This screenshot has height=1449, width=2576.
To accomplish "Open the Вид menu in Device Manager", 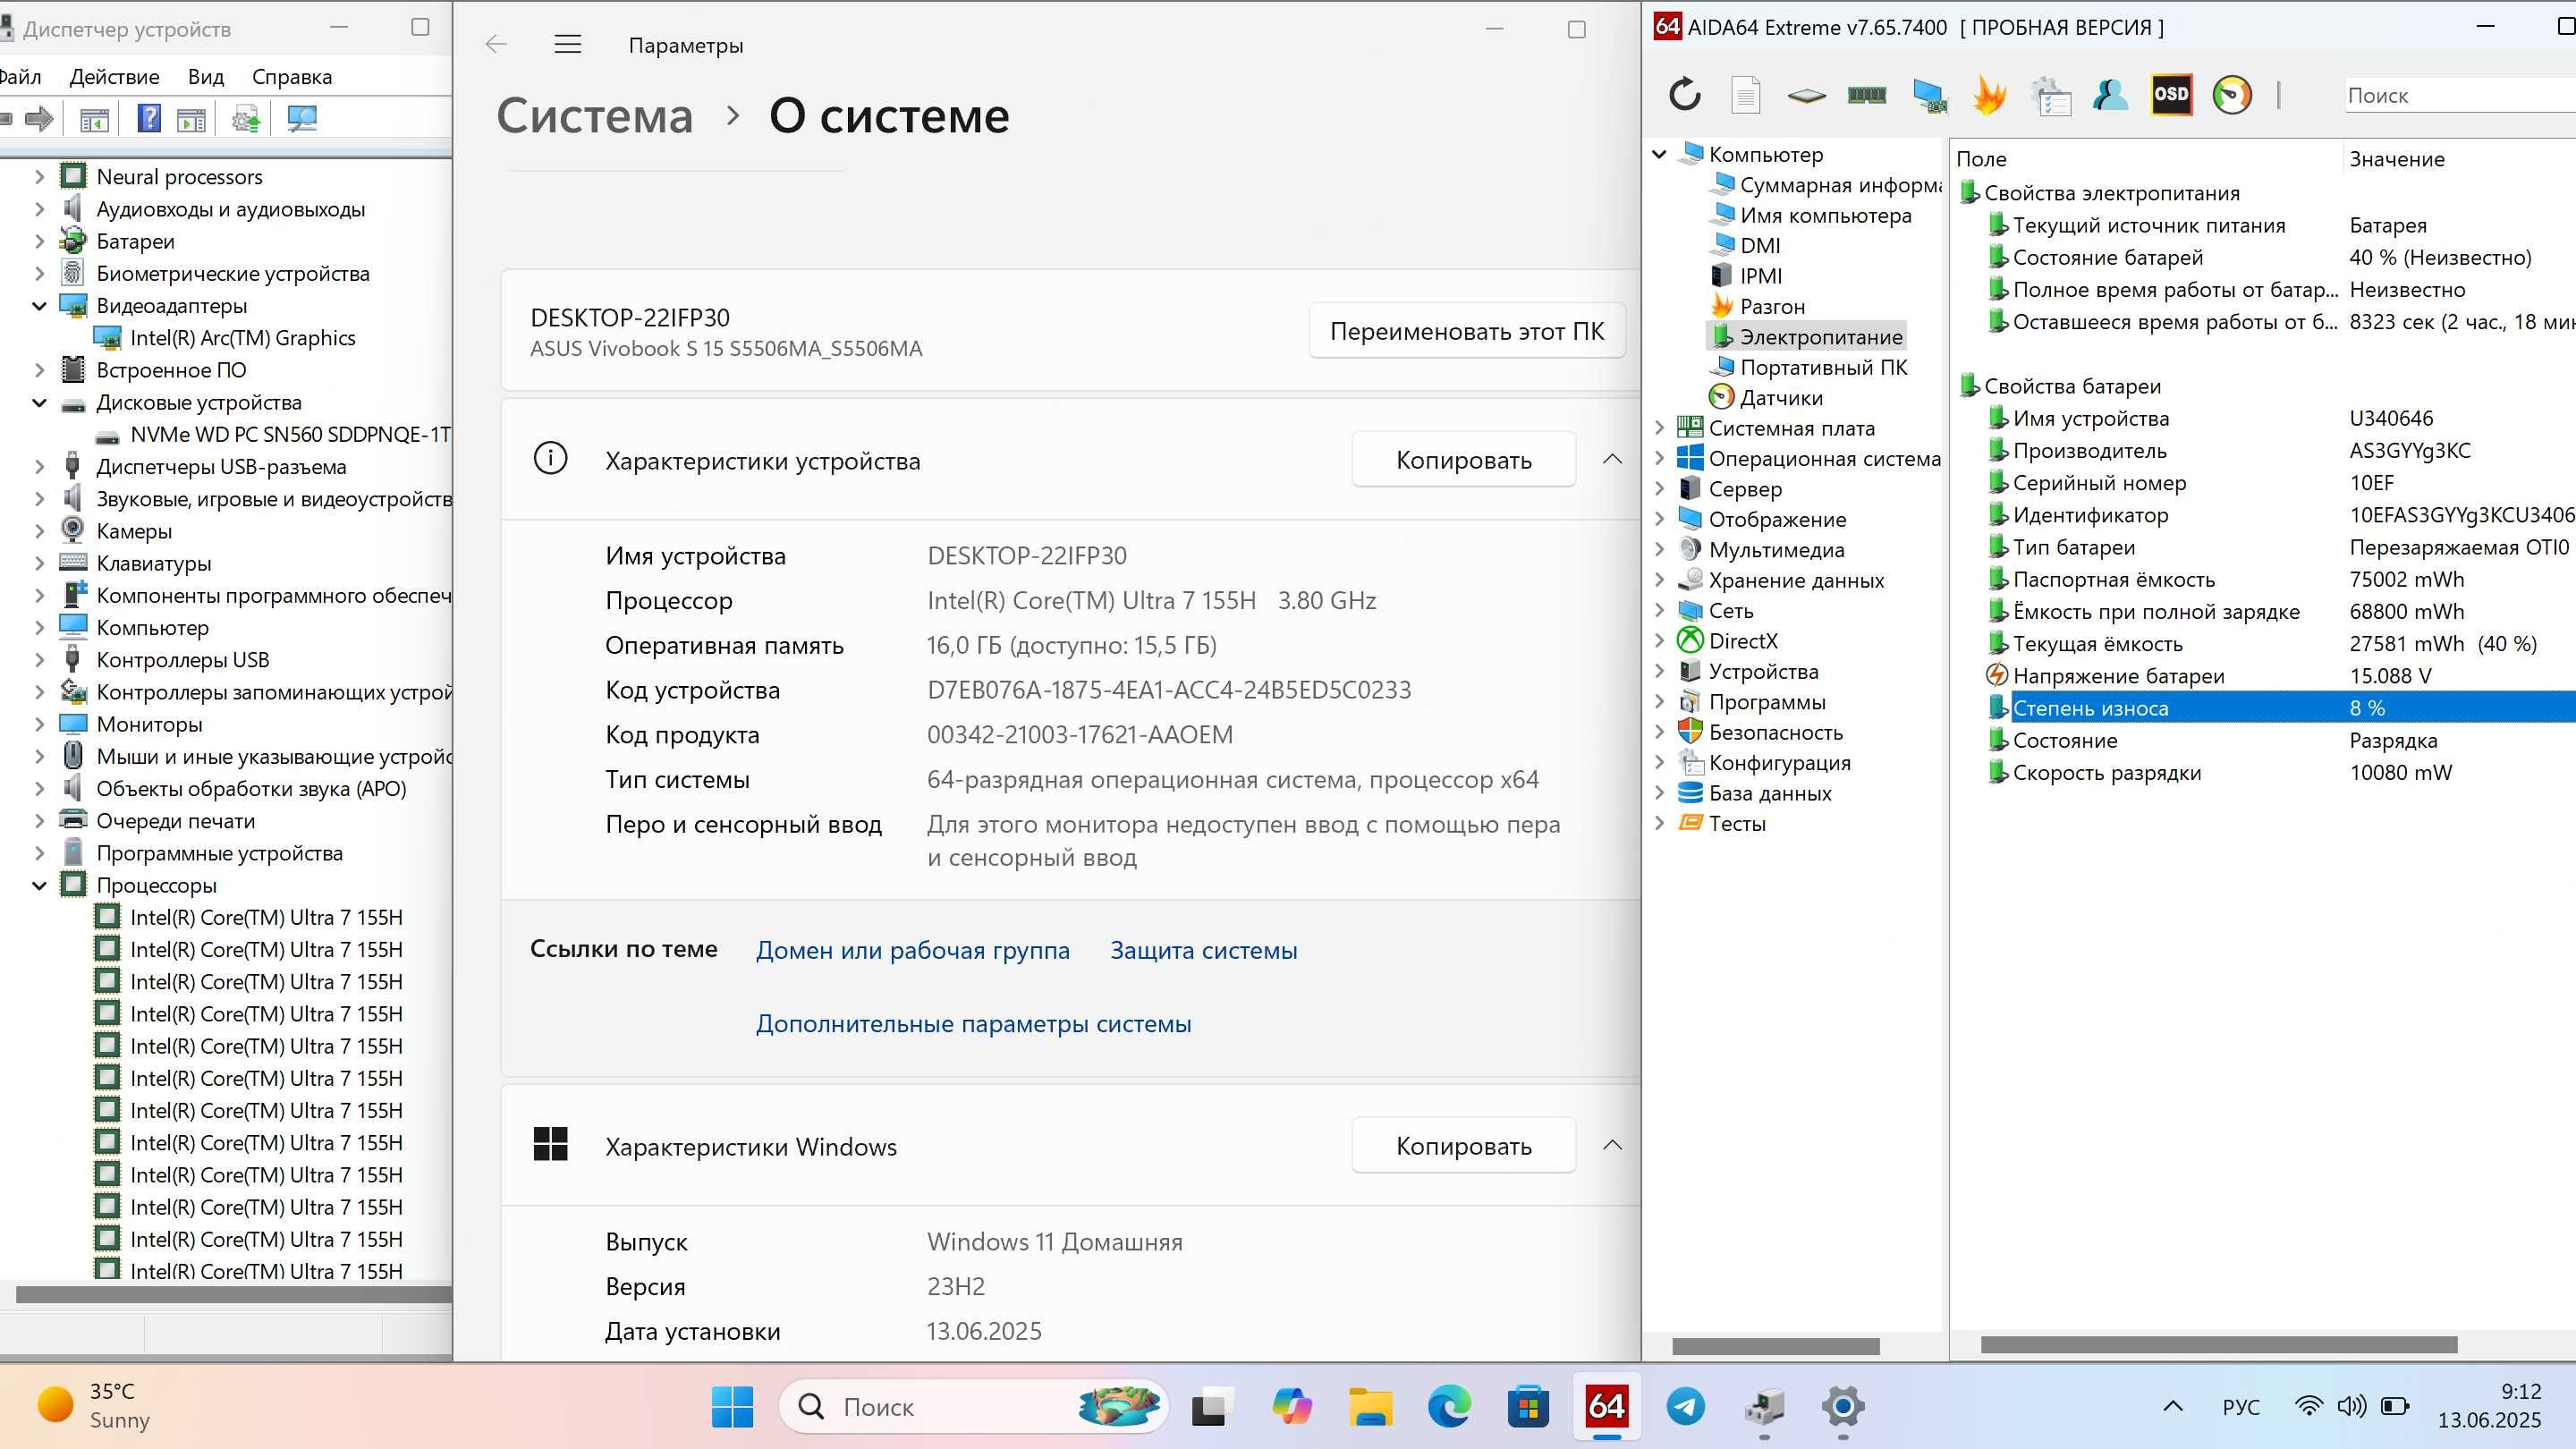I will pos(206,77).
